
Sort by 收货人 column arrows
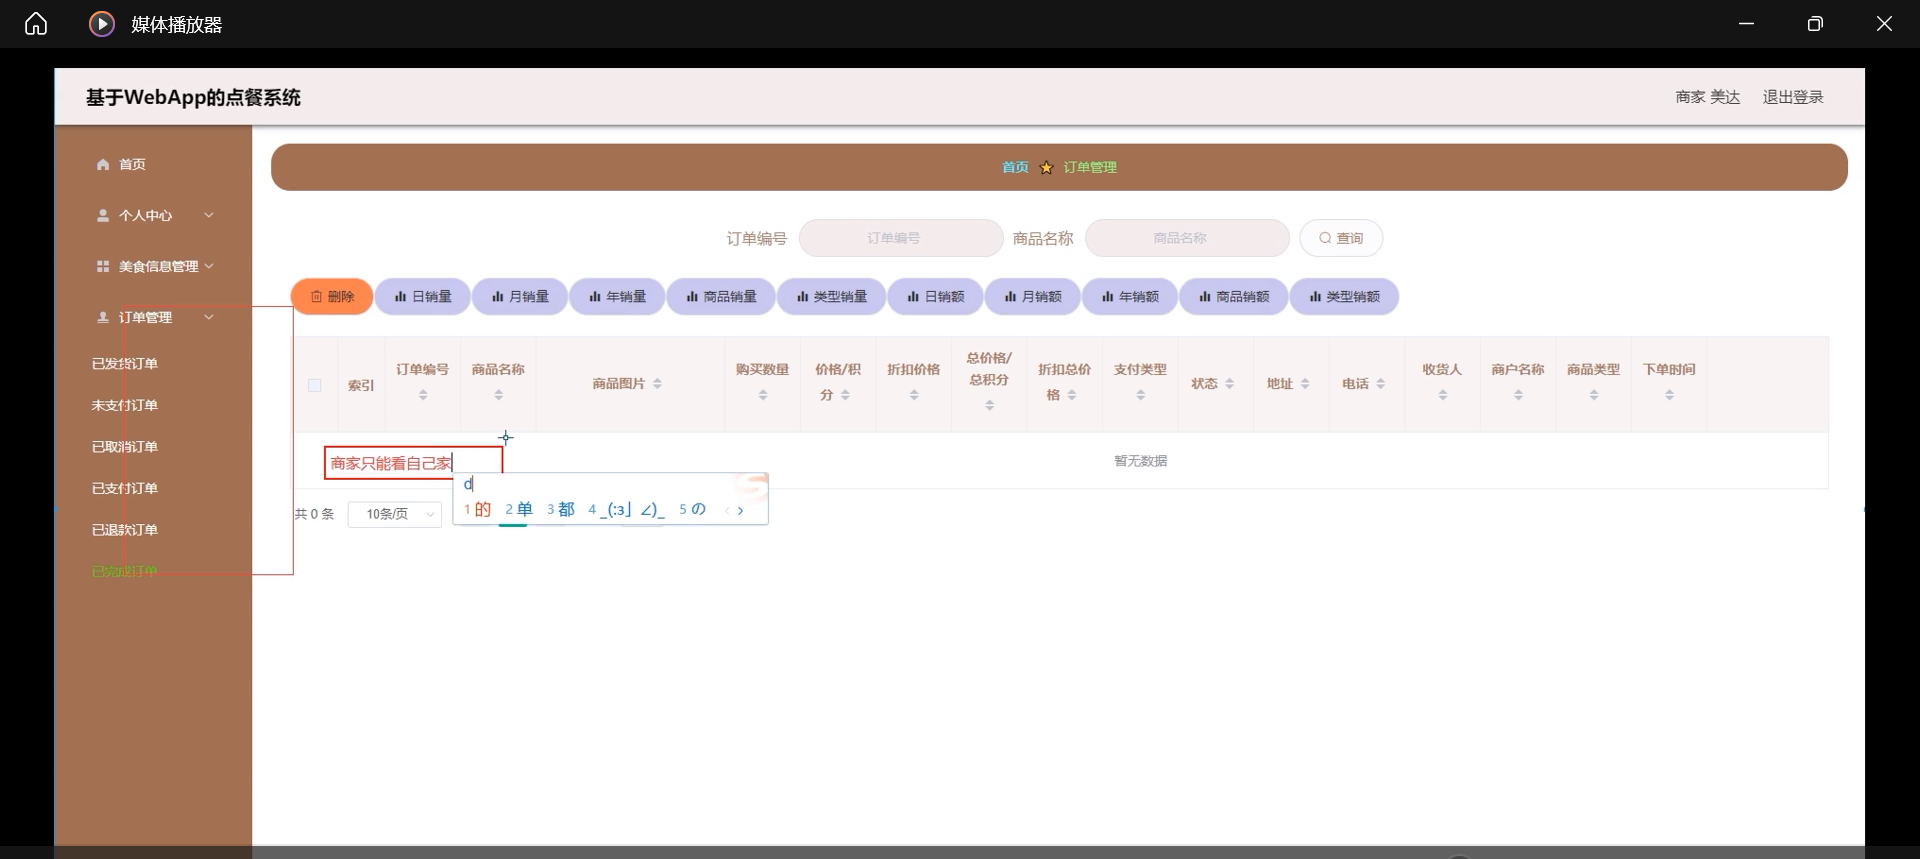(x=1443, y=395)
